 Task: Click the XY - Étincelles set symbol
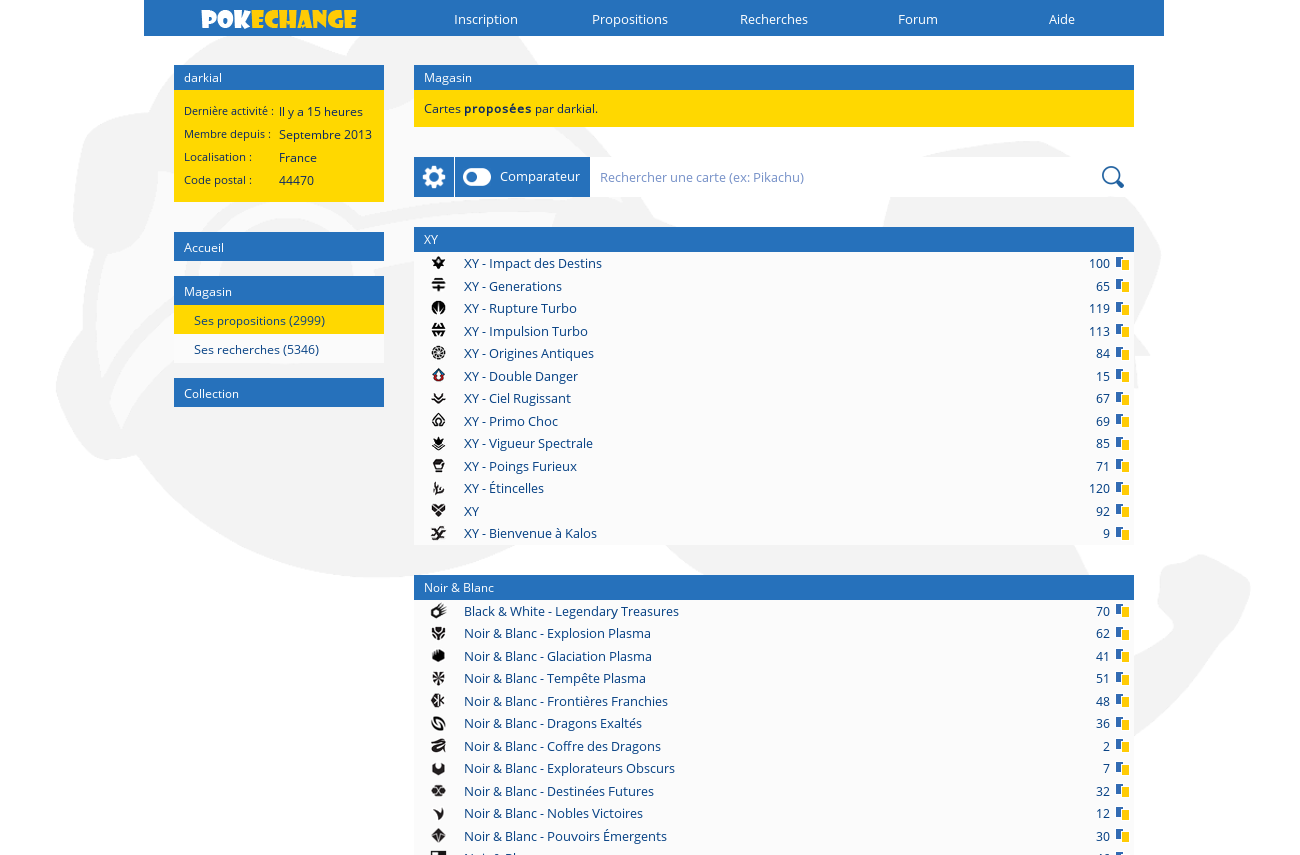[438, 488]
